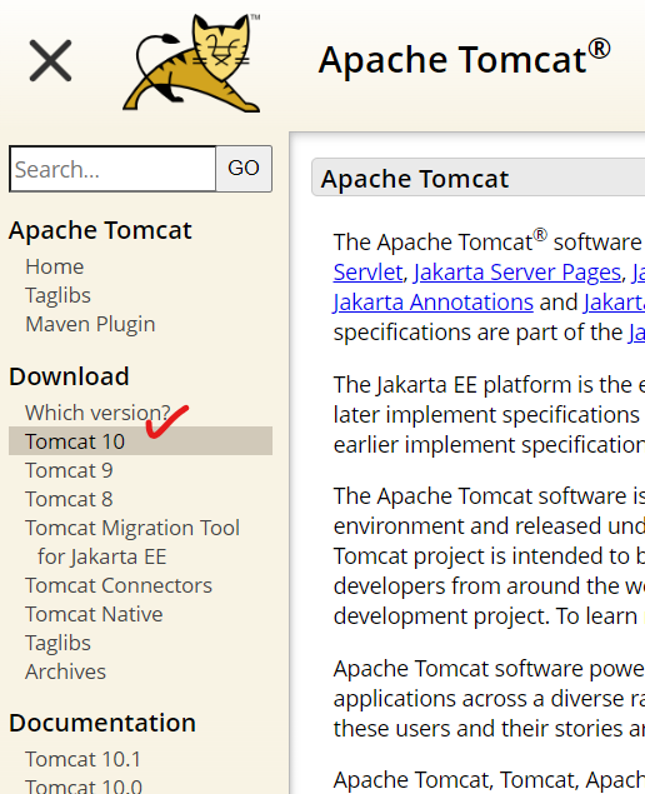Open Tomcat Connectors download link
Viewport: 646px width, 794px height.
118,586
